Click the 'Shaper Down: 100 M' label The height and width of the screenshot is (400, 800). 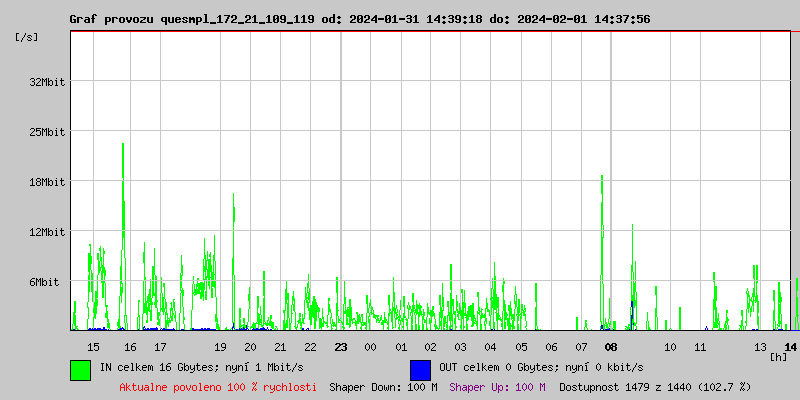(383, 387)
